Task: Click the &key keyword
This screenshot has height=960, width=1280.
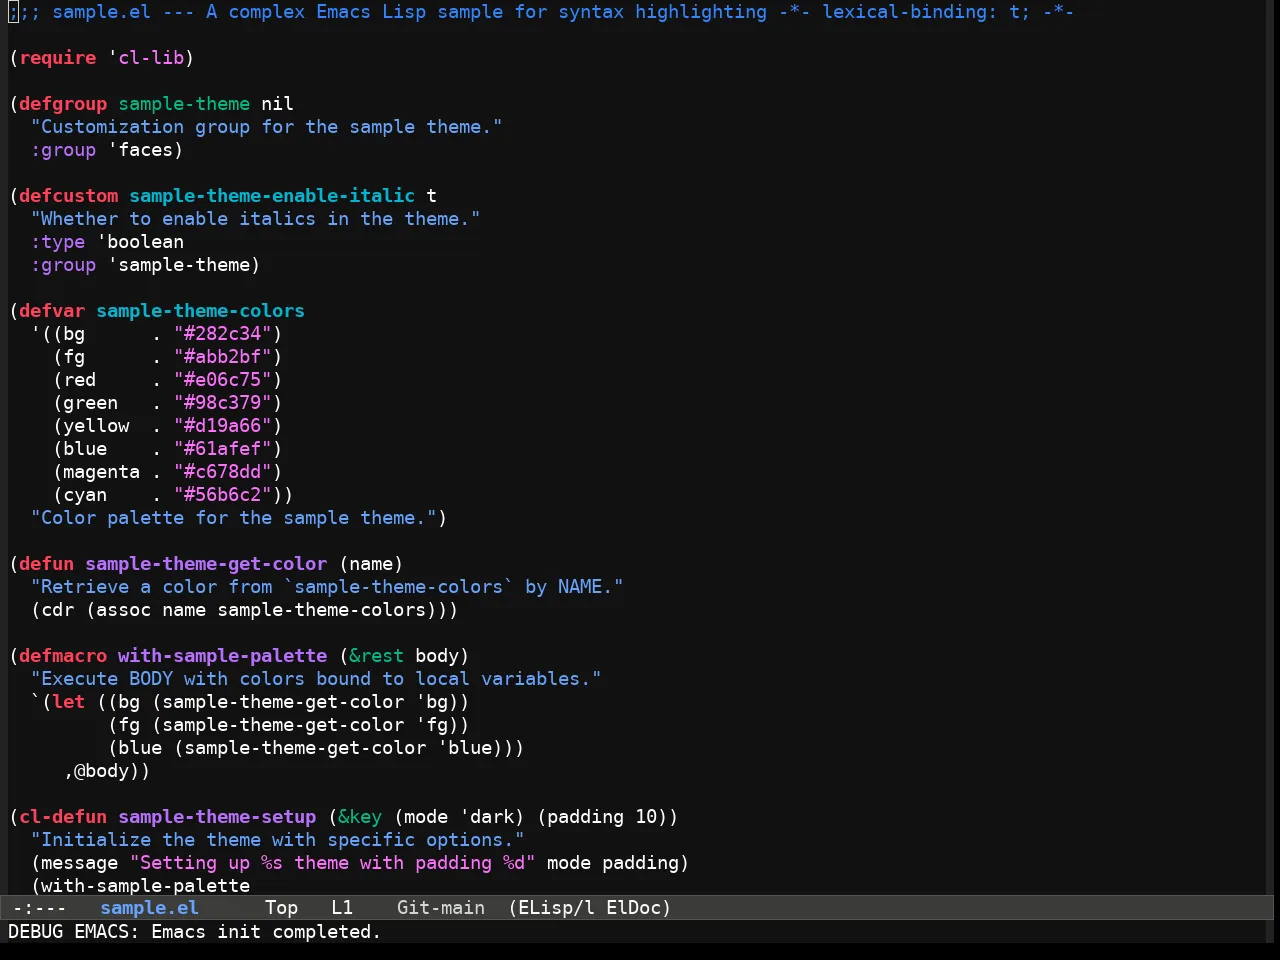Action: 360,817
